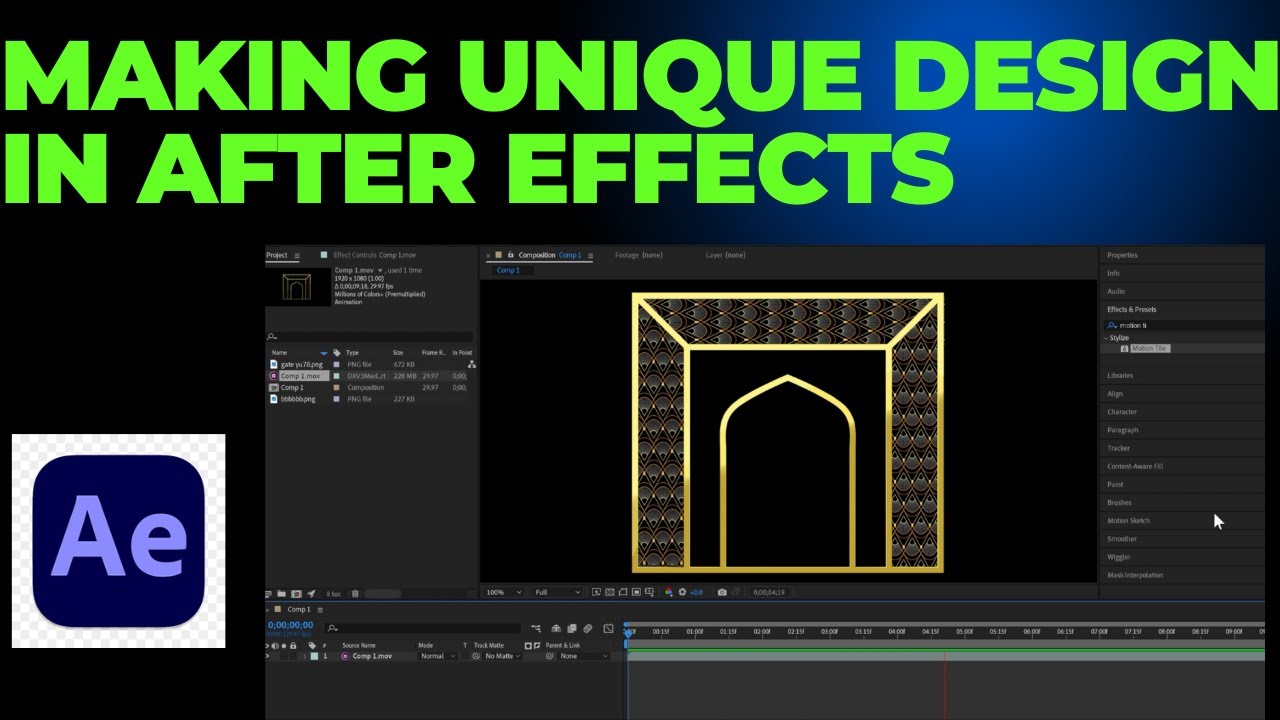Open the 8 bpc color depth setting
1280x720 pixels.
[x=333, y=594]
